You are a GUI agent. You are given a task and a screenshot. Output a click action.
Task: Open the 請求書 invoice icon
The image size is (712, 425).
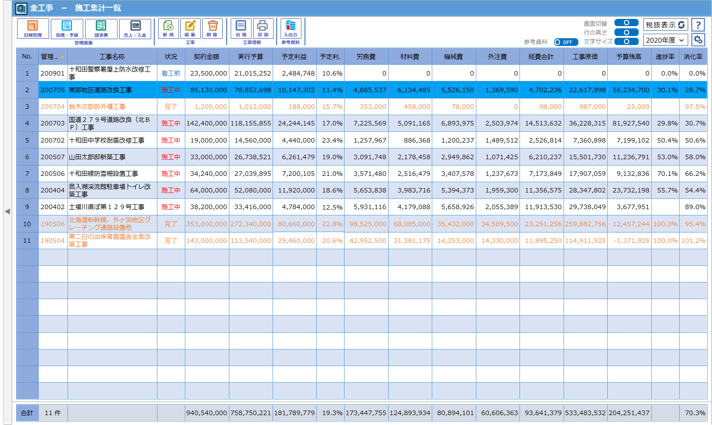(101, 29)
